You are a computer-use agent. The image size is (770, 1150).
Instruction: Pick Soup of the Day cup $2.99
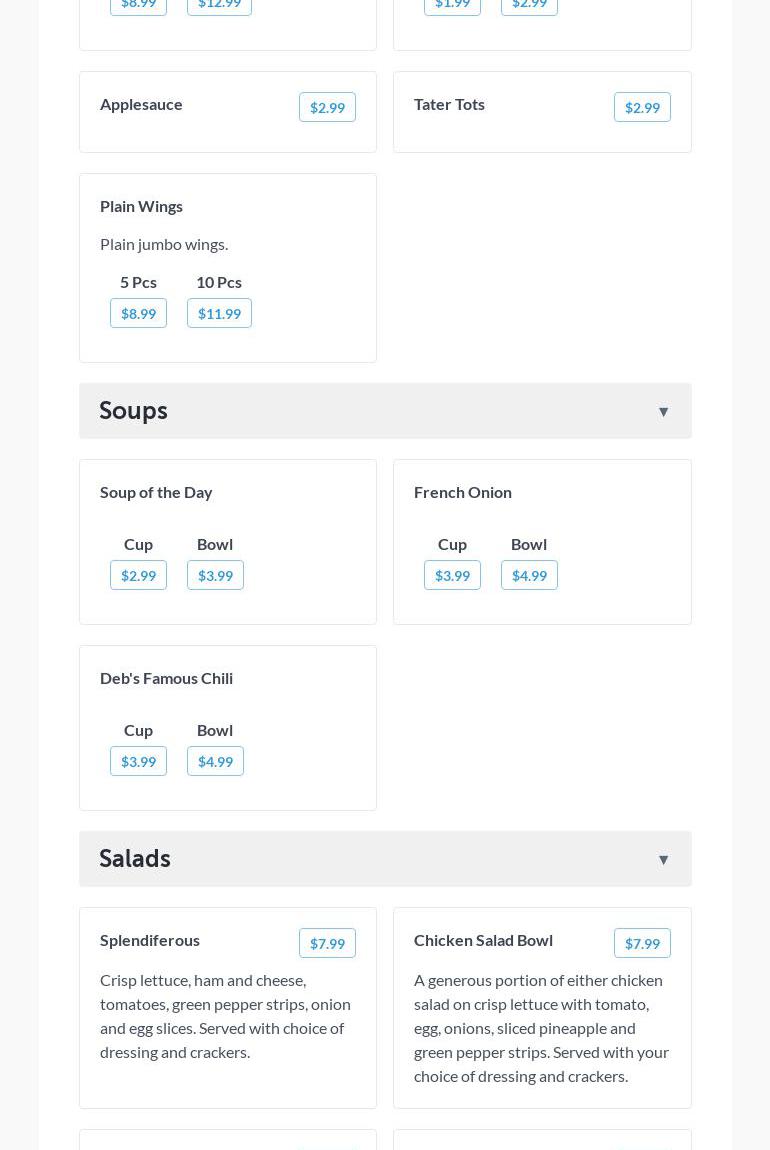coord(138,576)
